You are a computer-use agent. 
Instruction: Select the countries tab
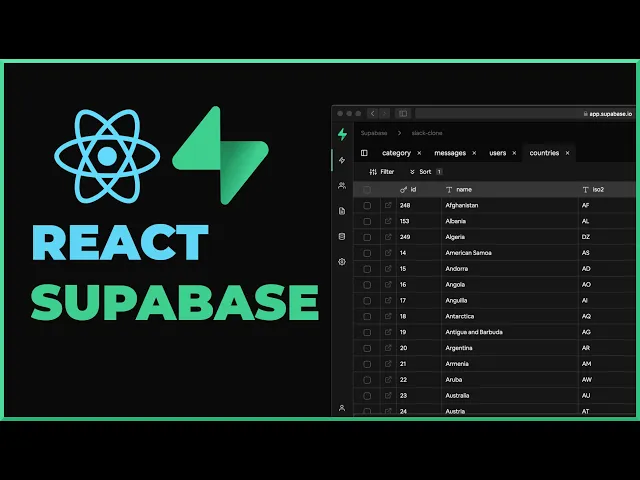[x=544, y=153]
